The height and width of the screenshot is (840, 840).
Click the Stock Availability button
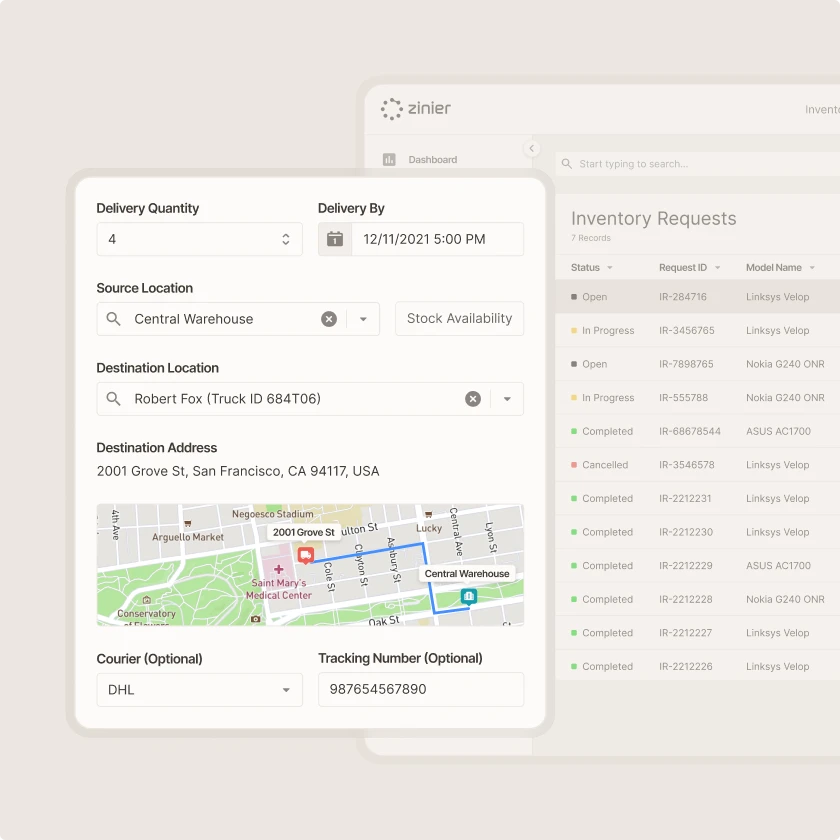pos(459,319)
